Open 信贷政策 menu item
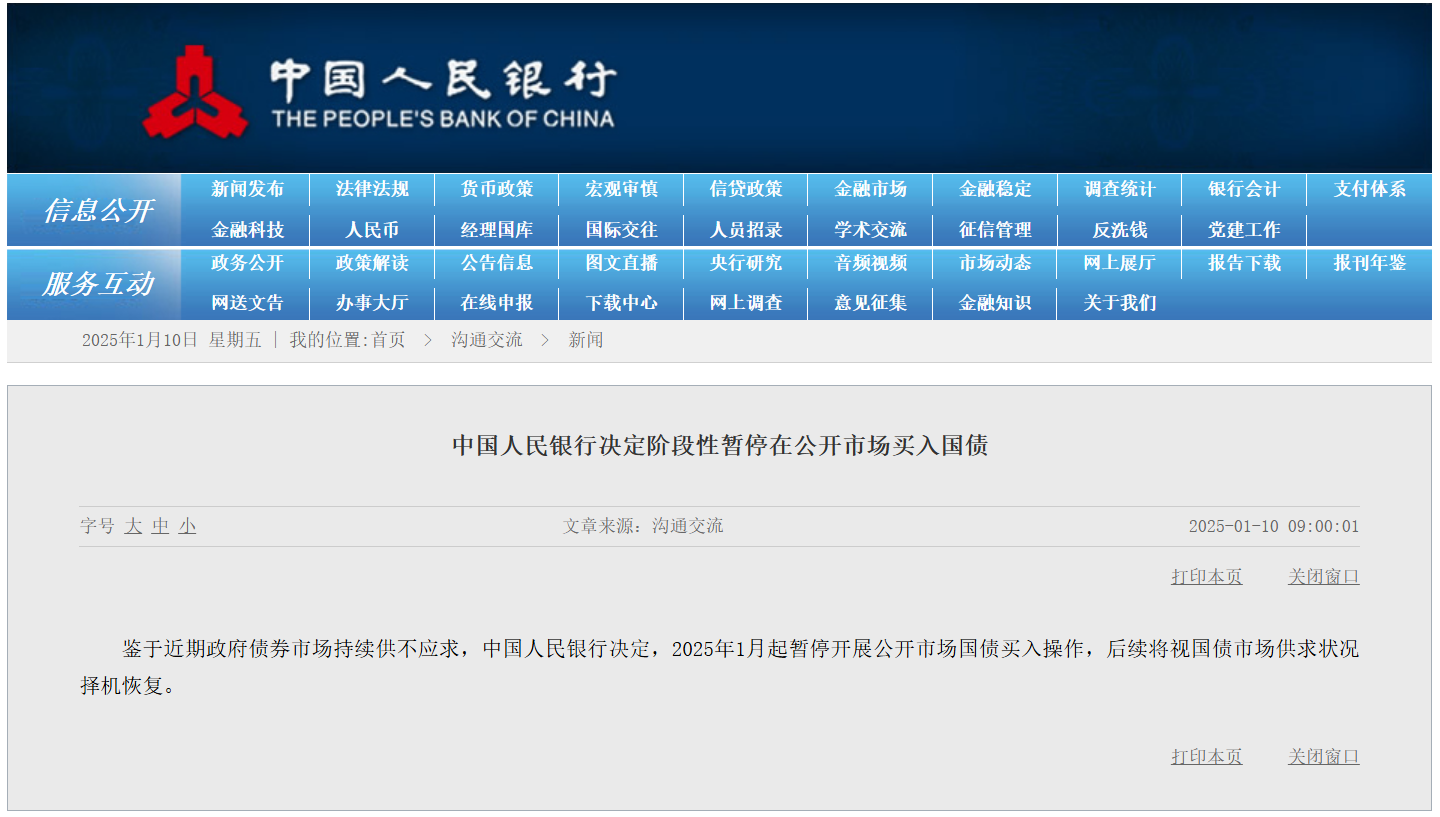 tap(746, 189)
